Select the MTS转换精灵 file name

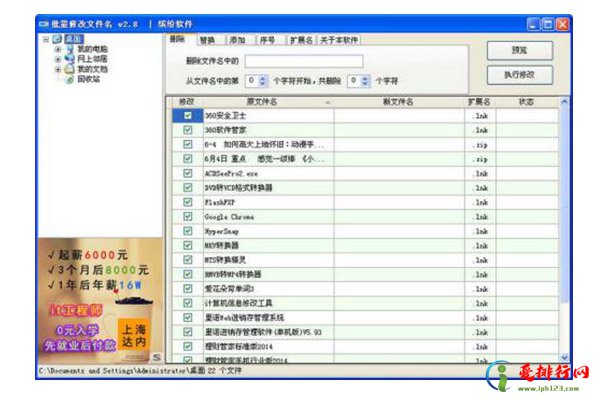[x=225, y=260]
